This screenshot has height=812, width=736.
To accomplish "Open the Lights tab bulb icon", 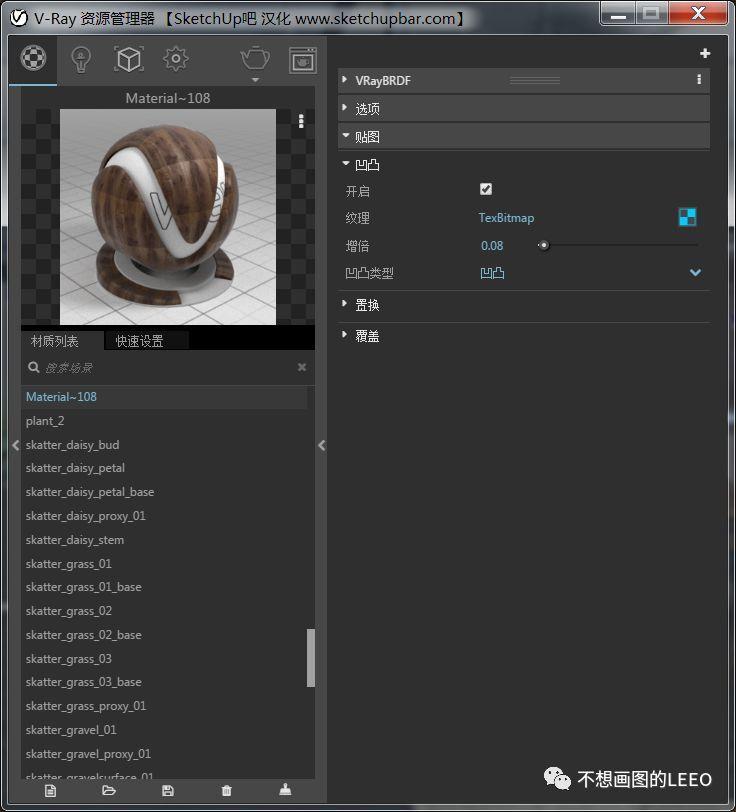I will (x=81, y=60).
